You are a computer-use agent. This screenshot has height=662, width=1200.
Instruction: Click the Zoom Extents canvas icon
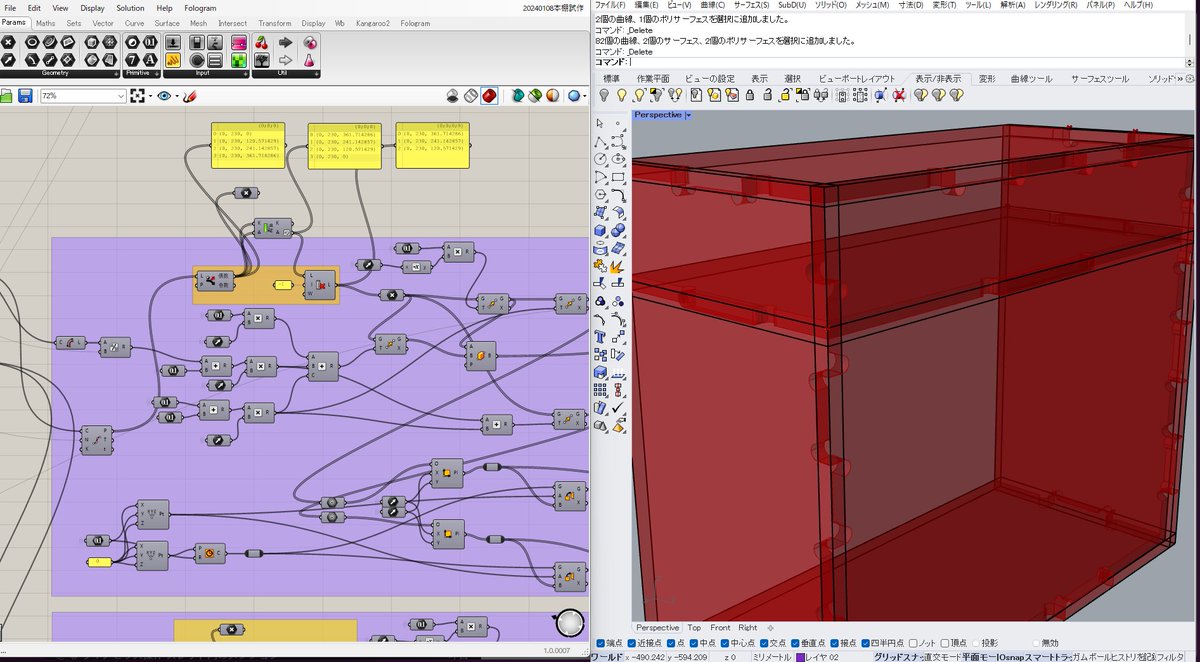coord(138,96)
